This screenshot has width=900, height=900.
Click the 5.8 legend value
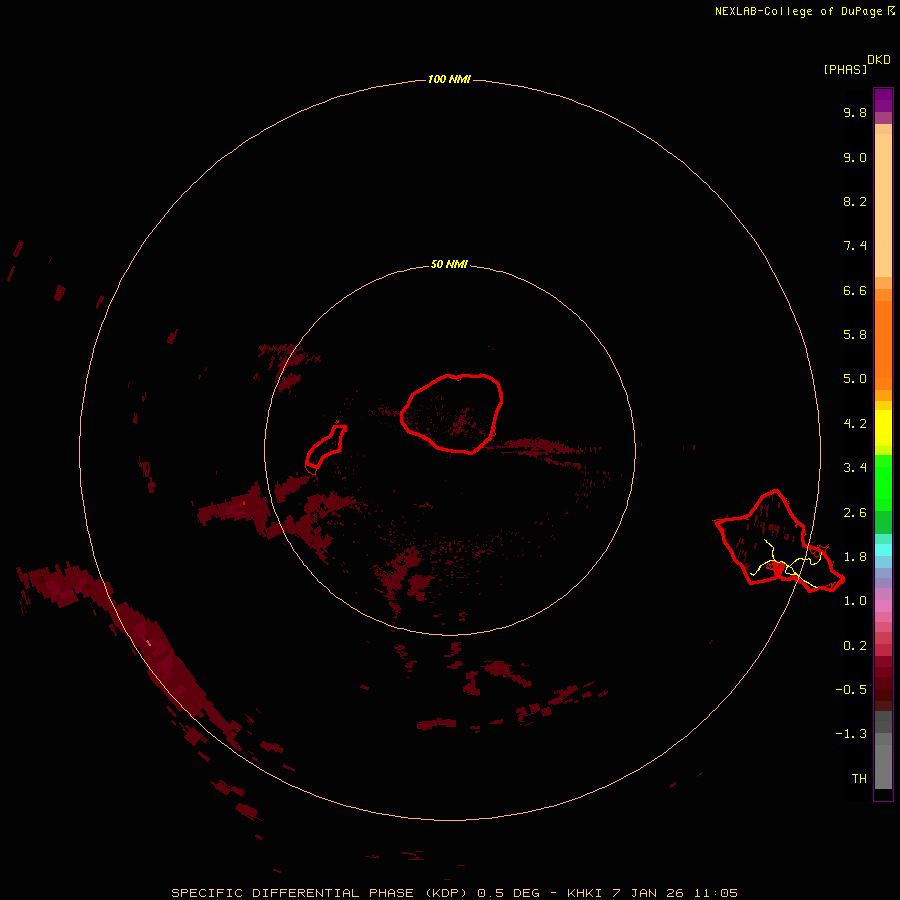855,335
